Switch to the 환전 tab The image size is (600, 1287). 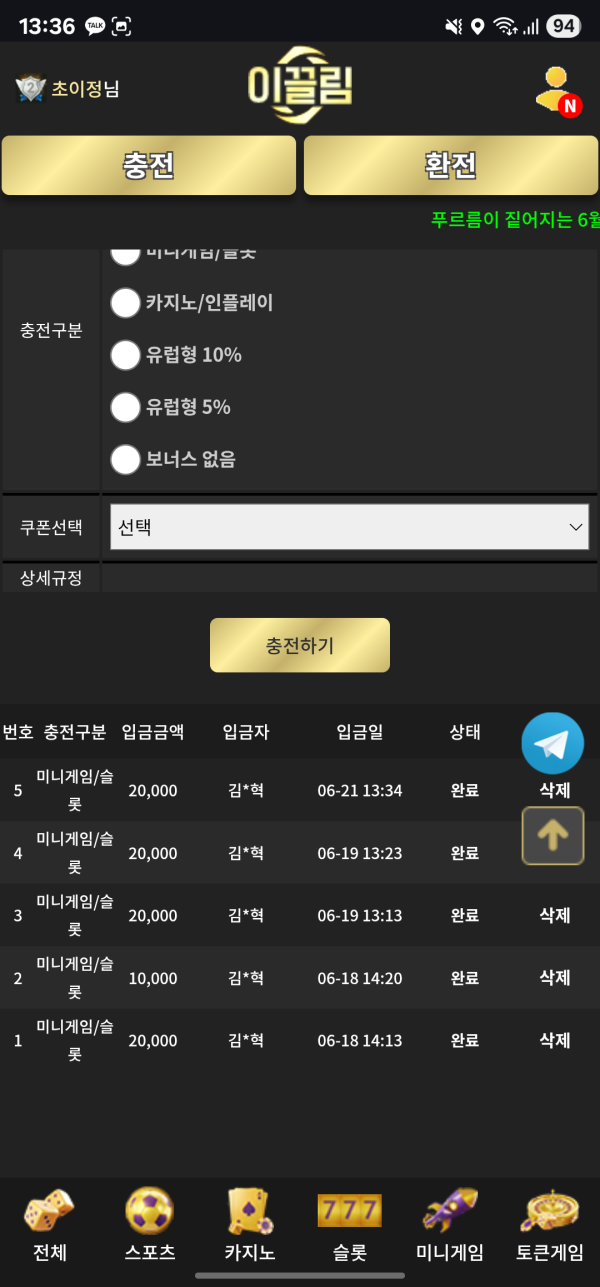[451, 166]
